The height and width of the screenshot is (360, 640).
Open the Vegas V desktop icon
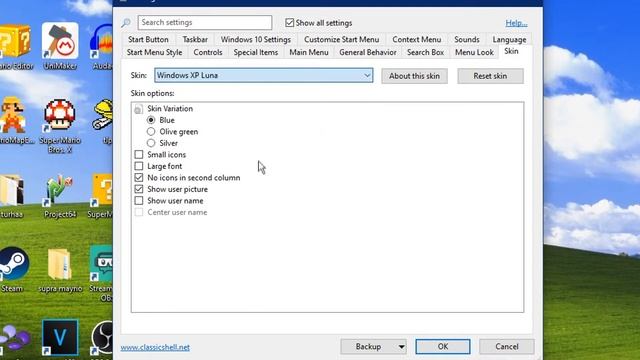click(x=60, y=337)
